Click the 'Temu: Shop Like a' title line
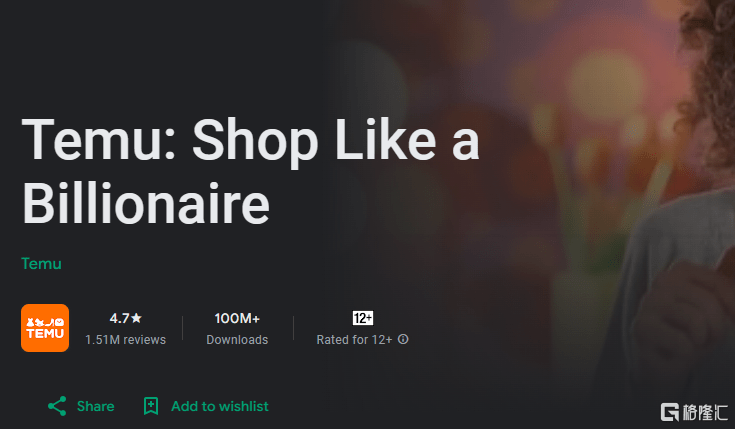Viewport: 735px width, 429px height. (251, 142)
